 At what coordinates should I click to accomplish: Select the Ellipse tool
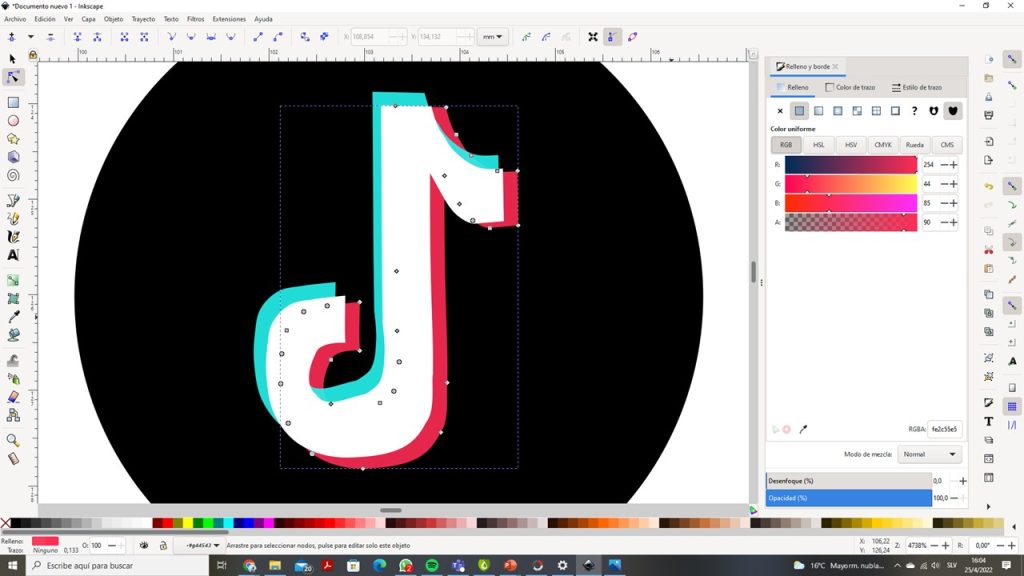[x=12, y=121]
